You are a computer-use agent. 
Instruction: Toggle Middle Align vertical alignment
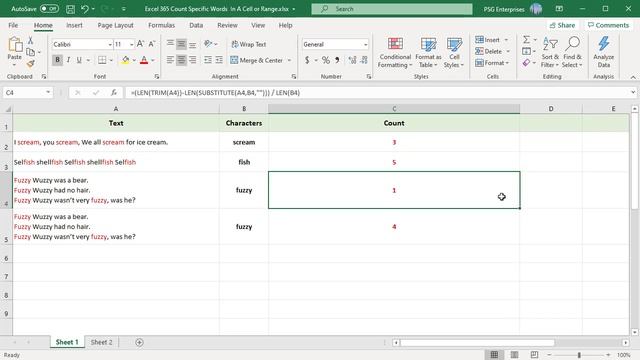click(x=181, y=44)
